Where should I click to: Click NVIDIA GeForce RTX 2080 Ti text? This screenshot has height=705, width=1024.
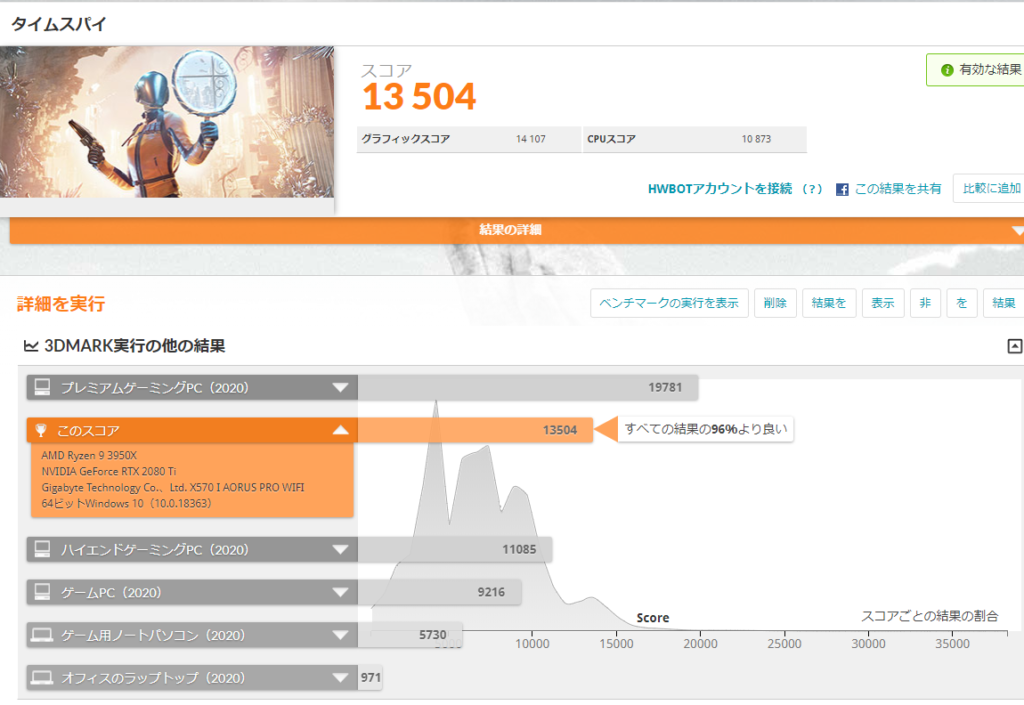pos(108,471)
